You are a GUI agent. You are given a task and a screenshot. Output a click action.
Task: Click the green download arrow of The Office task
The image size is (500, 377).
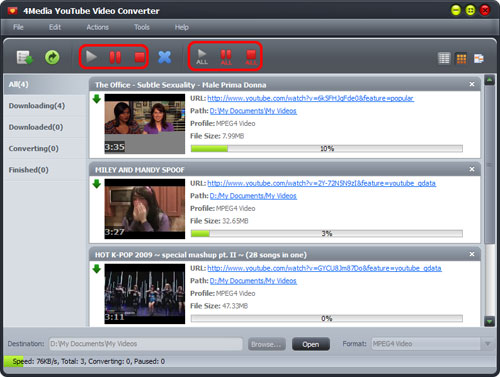[x=97, y=99]
